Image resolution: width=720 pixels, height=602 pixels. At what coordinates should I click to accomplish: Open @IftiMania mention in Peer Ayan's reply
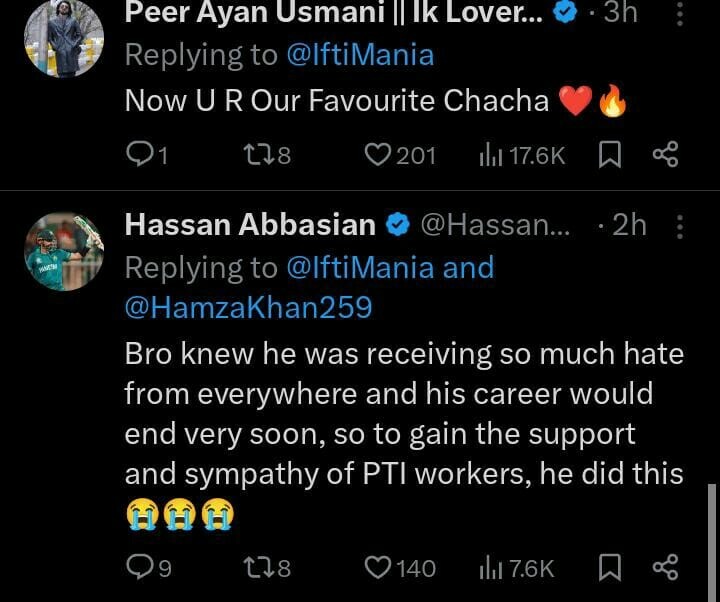pyautogui.click(x=360, y=54)
